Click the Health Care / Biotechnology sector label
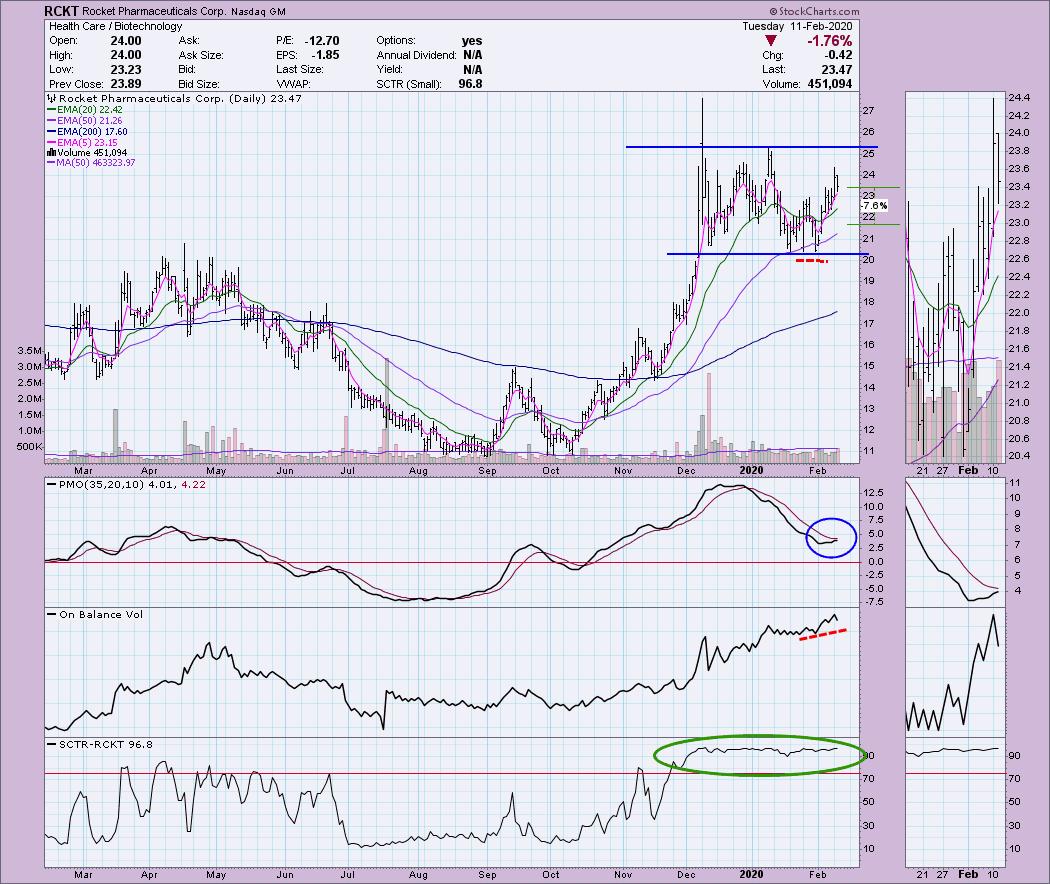The image size is (1050, 884). tap(115, 26)
